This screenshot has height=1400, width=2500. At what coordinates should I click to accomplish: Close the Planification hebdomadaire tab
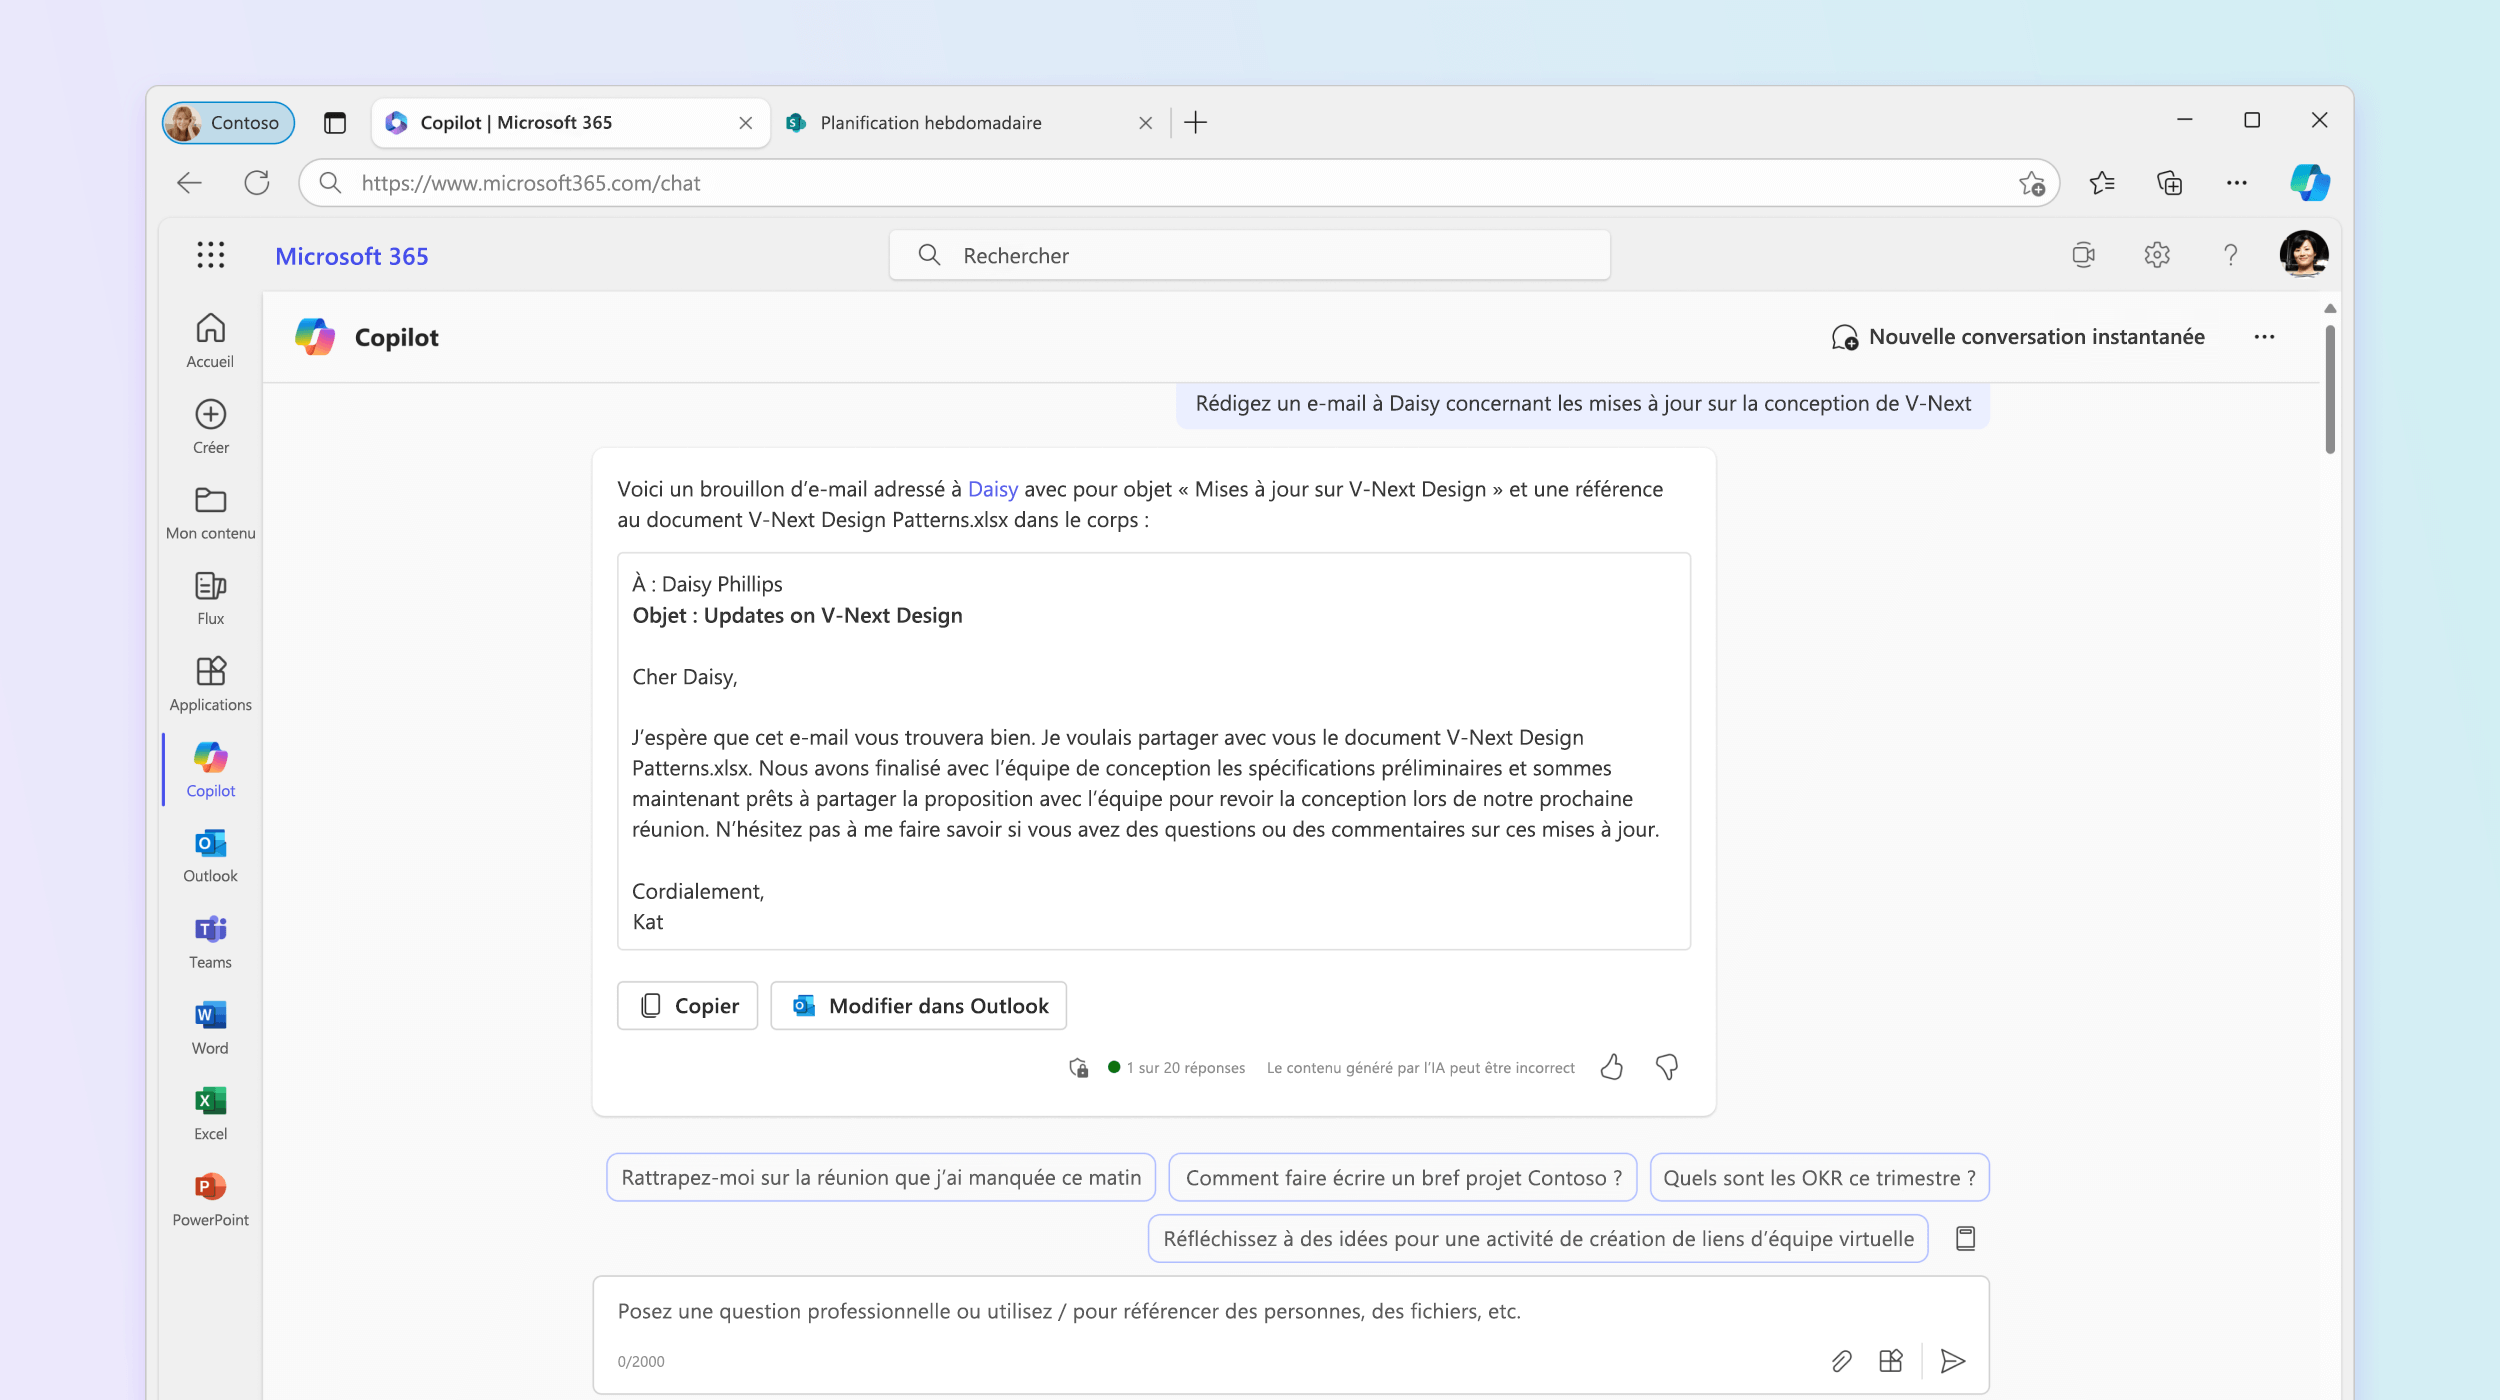pyautogui.click(x=1145, y=123)
